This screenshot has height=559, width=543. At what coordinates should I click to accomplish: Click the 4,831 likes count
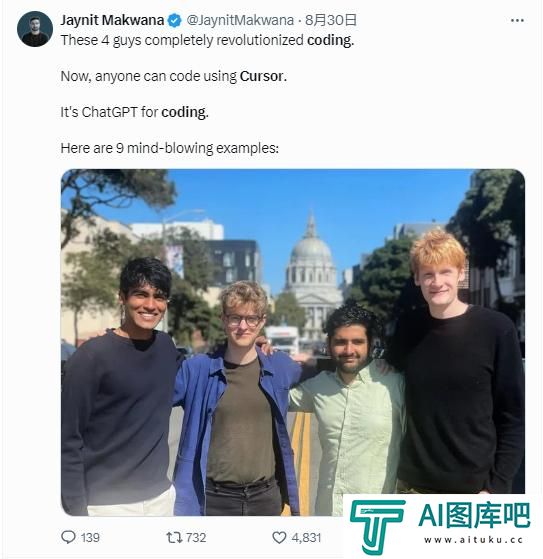click(306, 537)
